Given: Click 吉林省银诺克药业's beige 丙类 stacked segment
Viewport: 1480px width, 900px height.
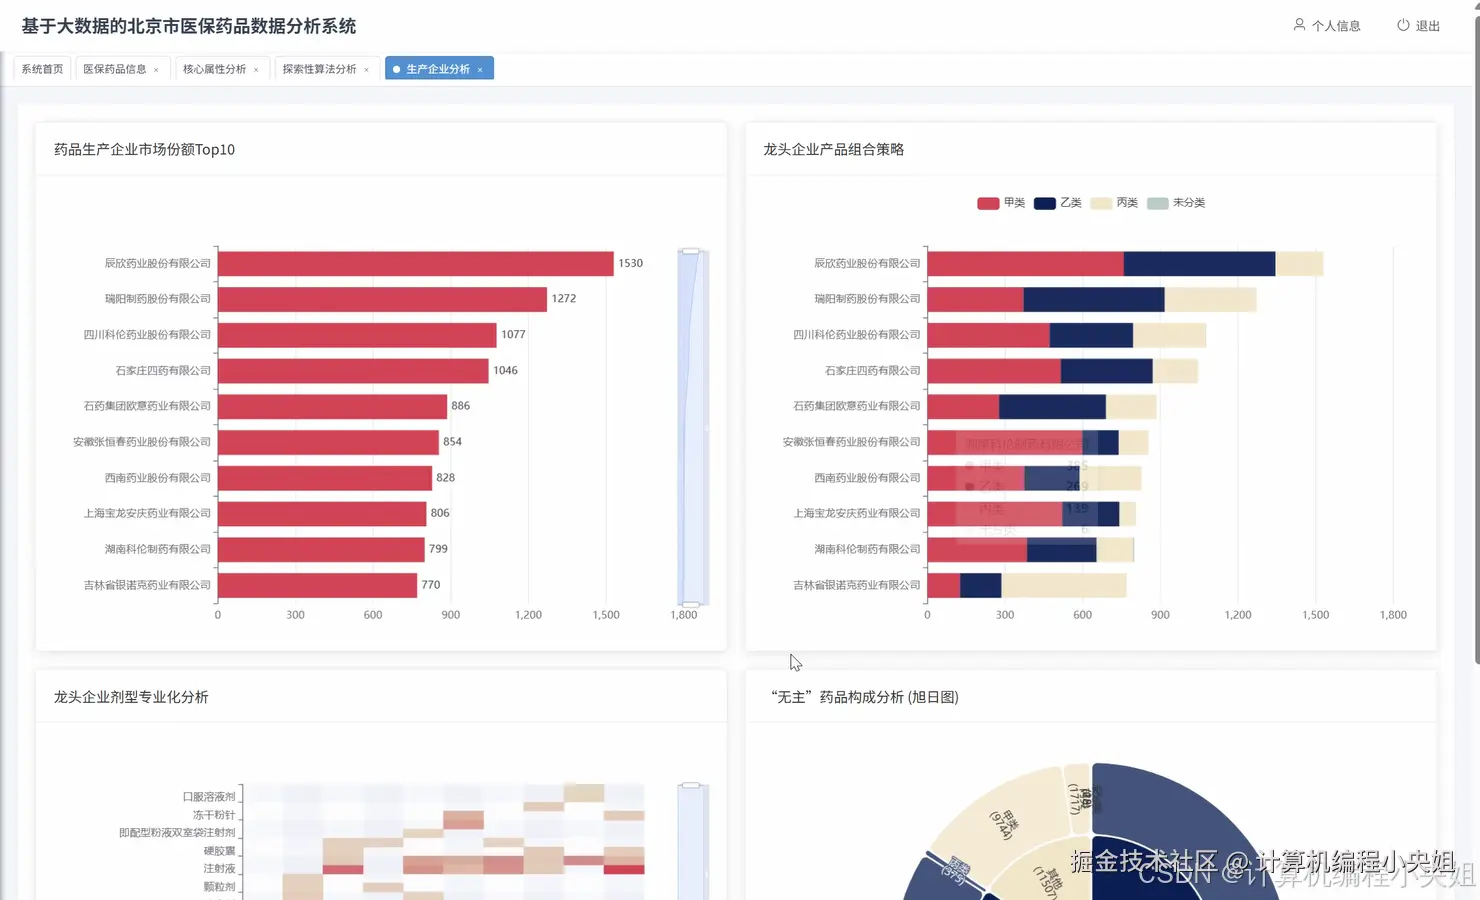Looking at the screenshot, I should (x=1064, y=585).
